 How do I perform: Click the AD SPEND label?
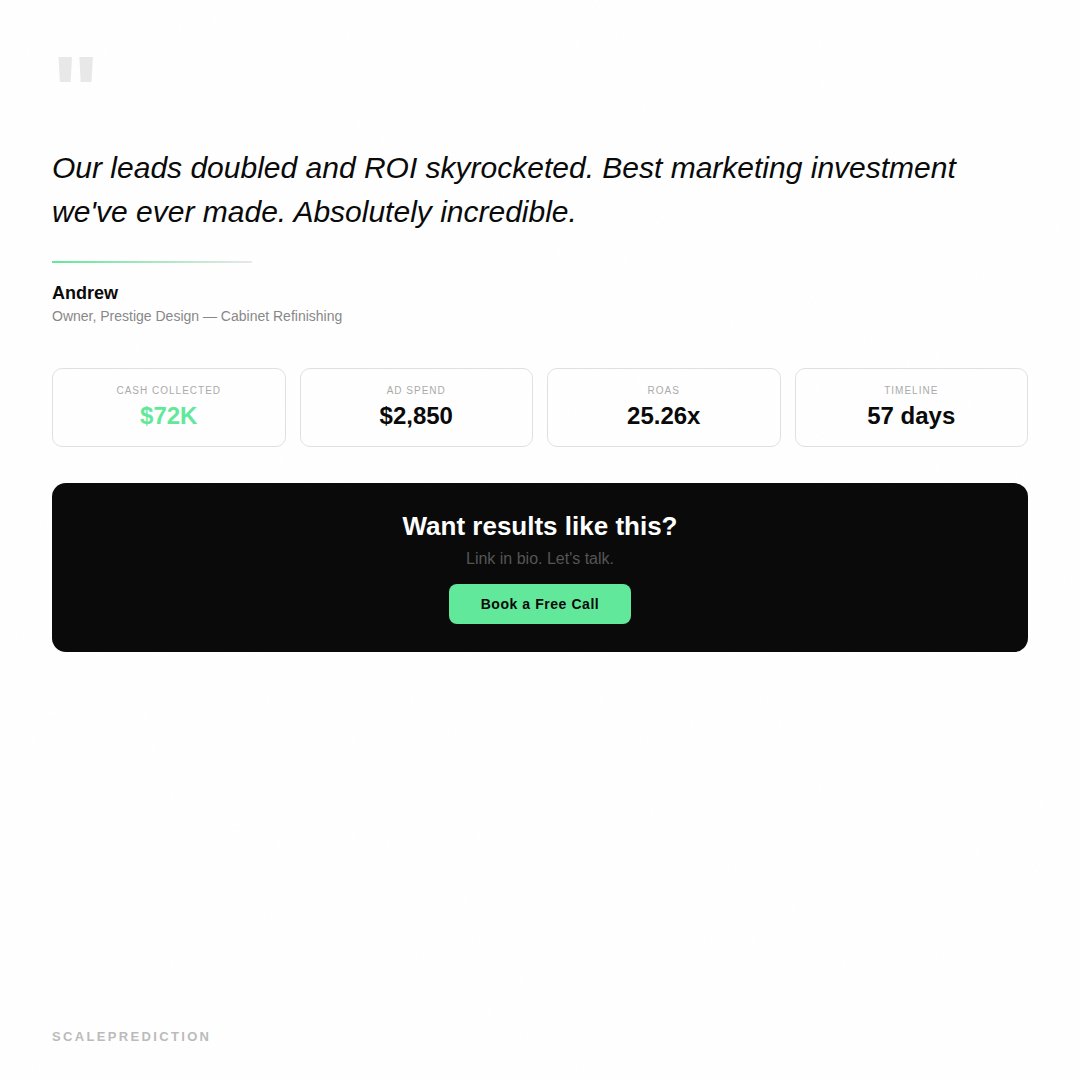pyautogui.click(x=416, y=390)
